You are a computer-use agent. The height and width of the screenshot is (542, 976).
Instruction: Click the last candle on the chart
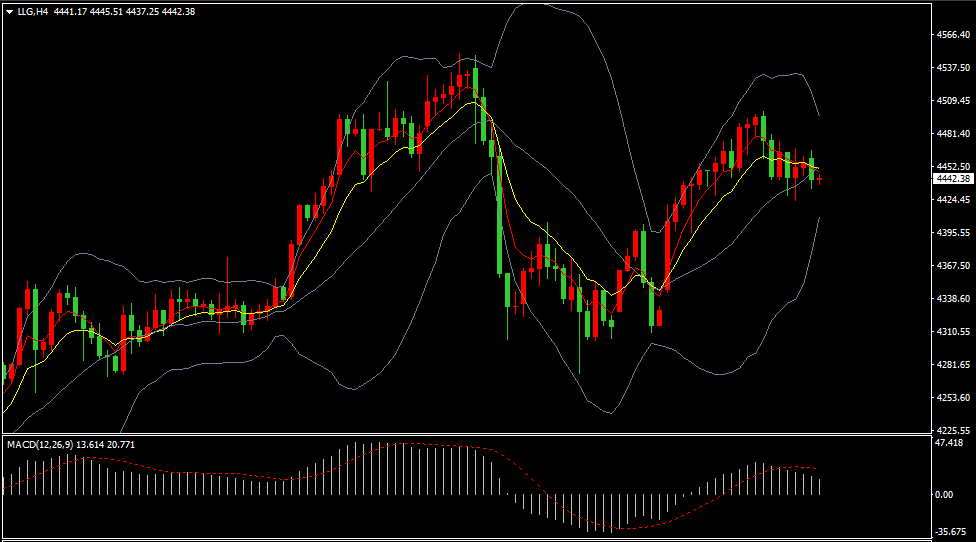pos(820,179)
